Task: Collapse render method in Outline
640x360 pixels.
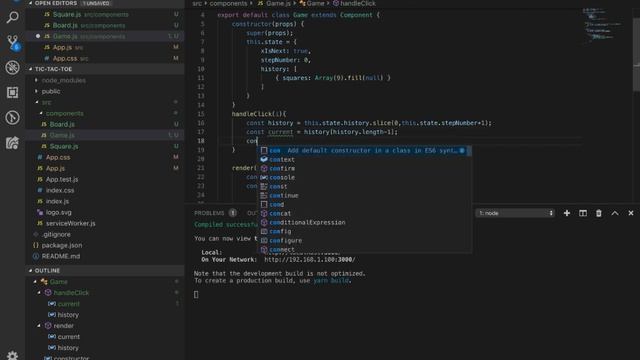Action: 39,326
